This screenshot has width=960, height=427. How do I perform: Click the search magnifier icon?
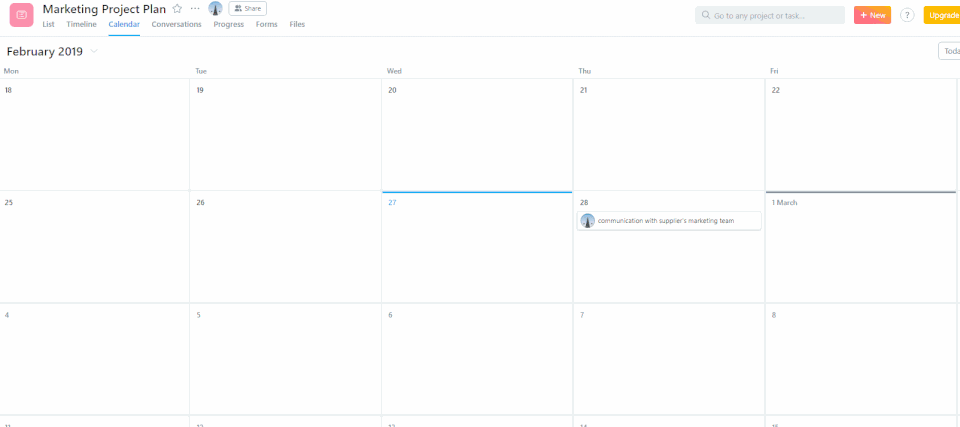[706, 15]
